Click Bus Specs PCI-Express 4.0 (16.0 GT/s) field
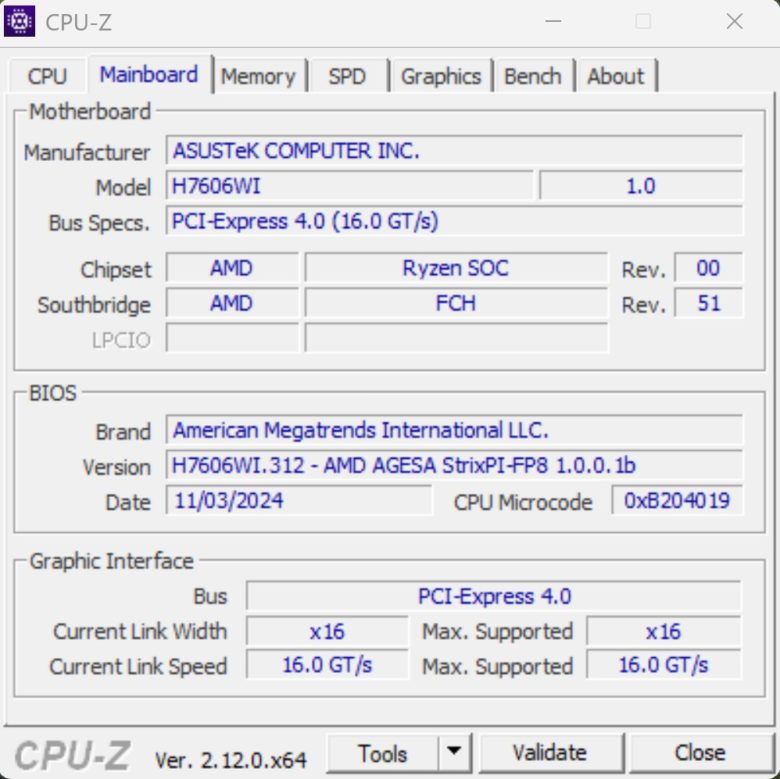Image resolution: width=780 pixels, height=779 pixels. 454,221
